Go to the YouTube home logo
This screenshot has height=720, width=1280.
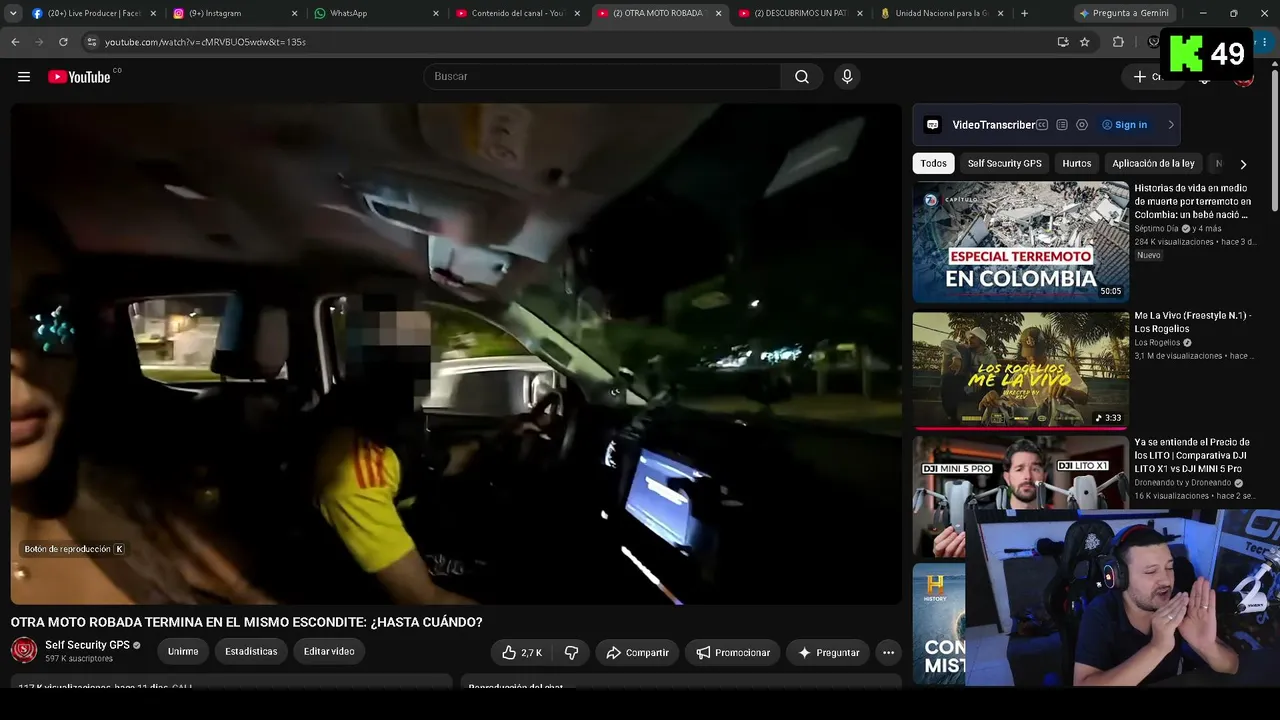(x=79, y=77)
